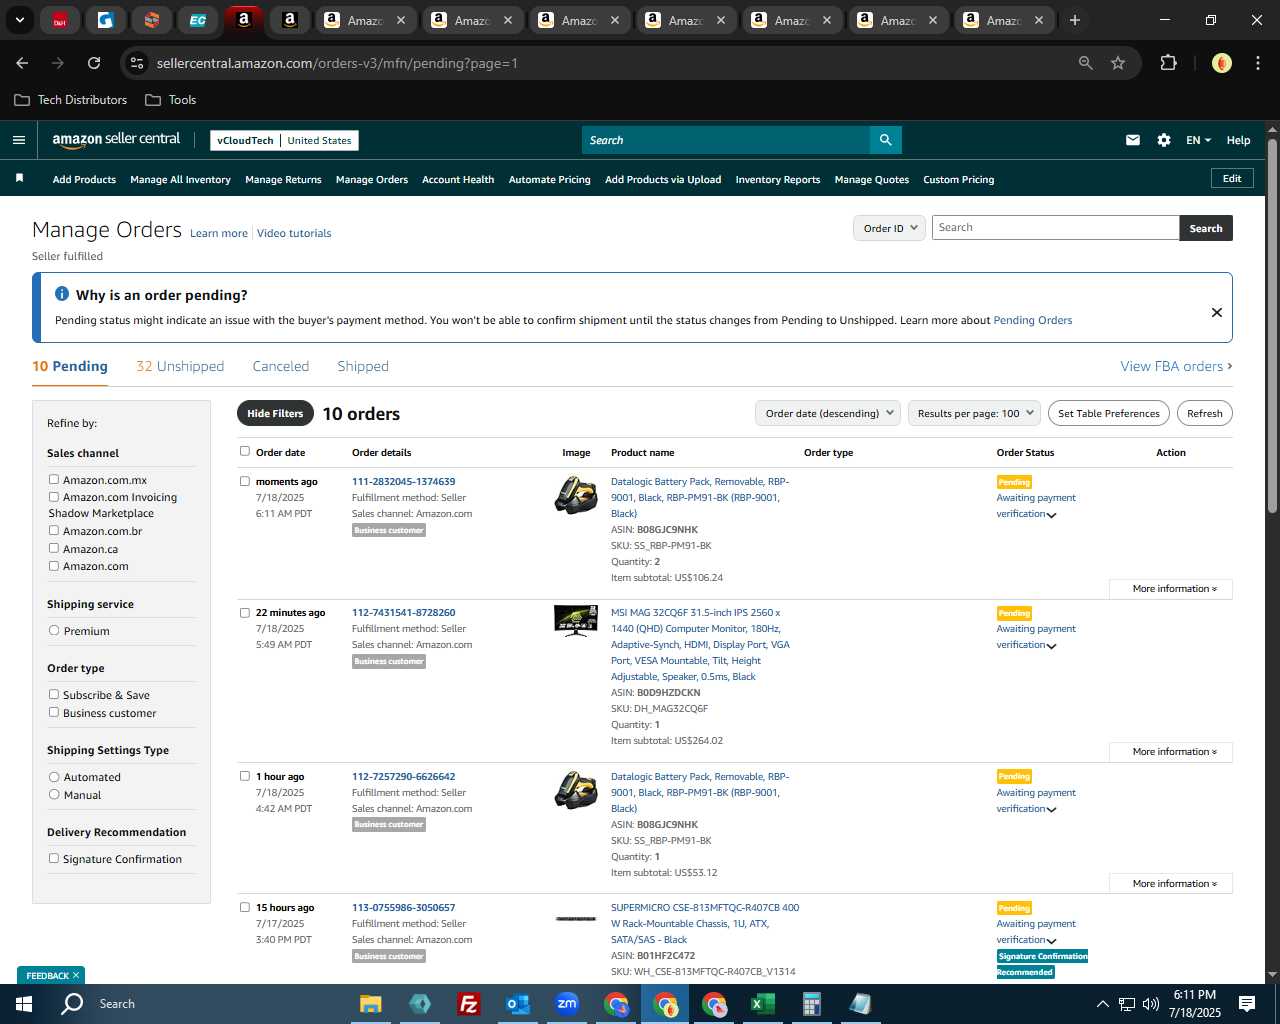Open the settings gear icon
The height and width of the screenshot is (1024, 1280).
[1164, 140]
